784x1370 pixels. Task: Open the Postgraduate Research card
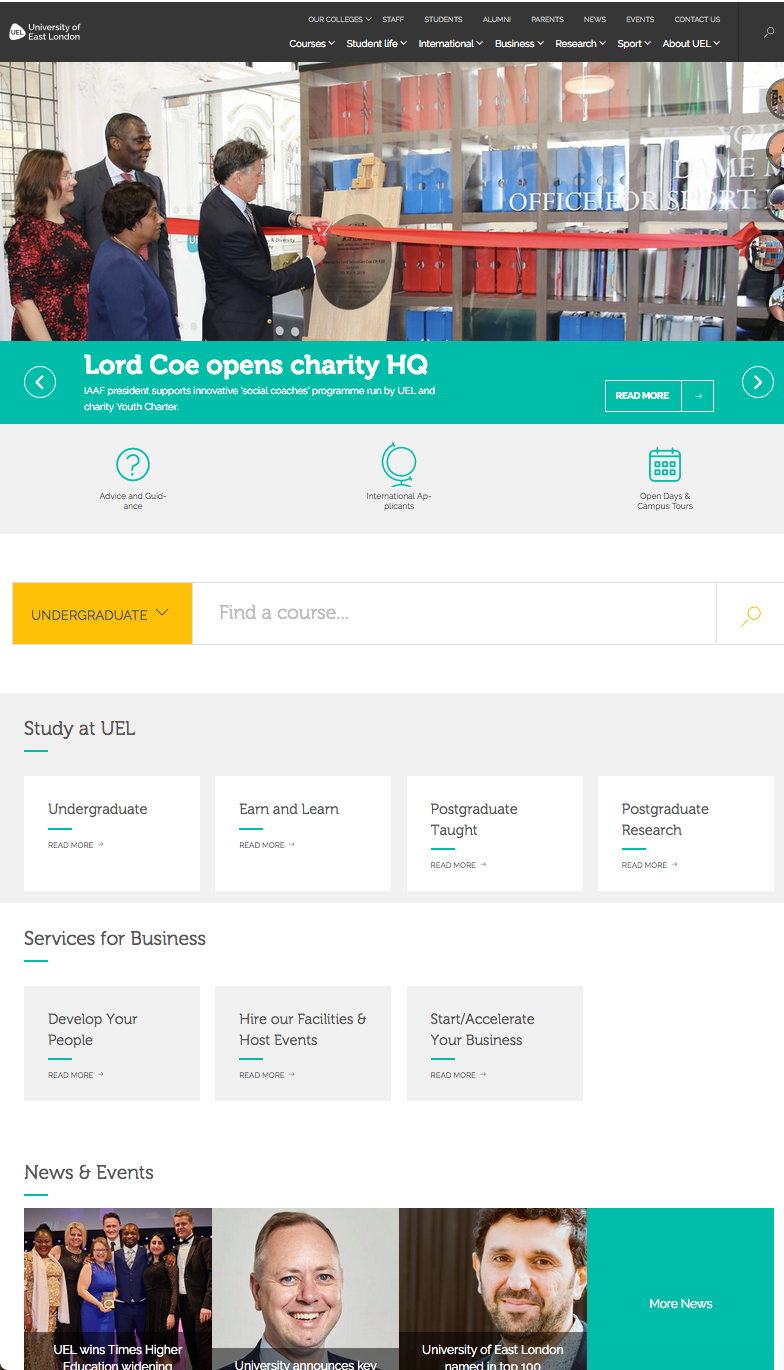(686, 833)
